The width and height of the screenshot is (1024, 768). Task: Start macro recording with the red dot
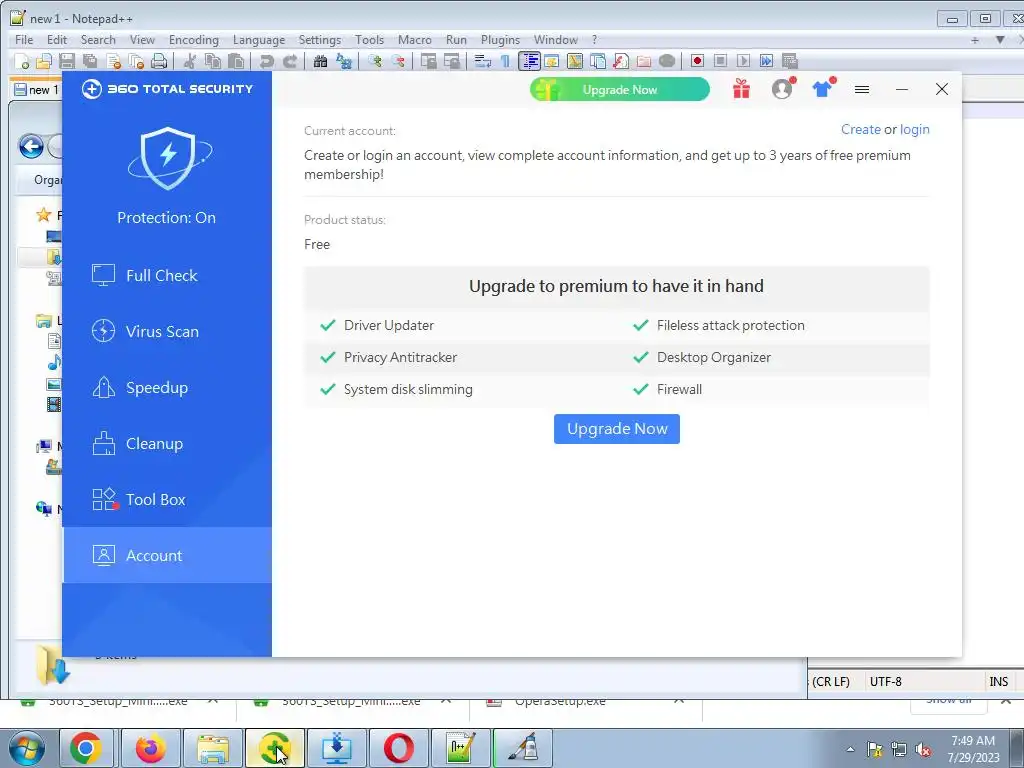tap(697, 61)
